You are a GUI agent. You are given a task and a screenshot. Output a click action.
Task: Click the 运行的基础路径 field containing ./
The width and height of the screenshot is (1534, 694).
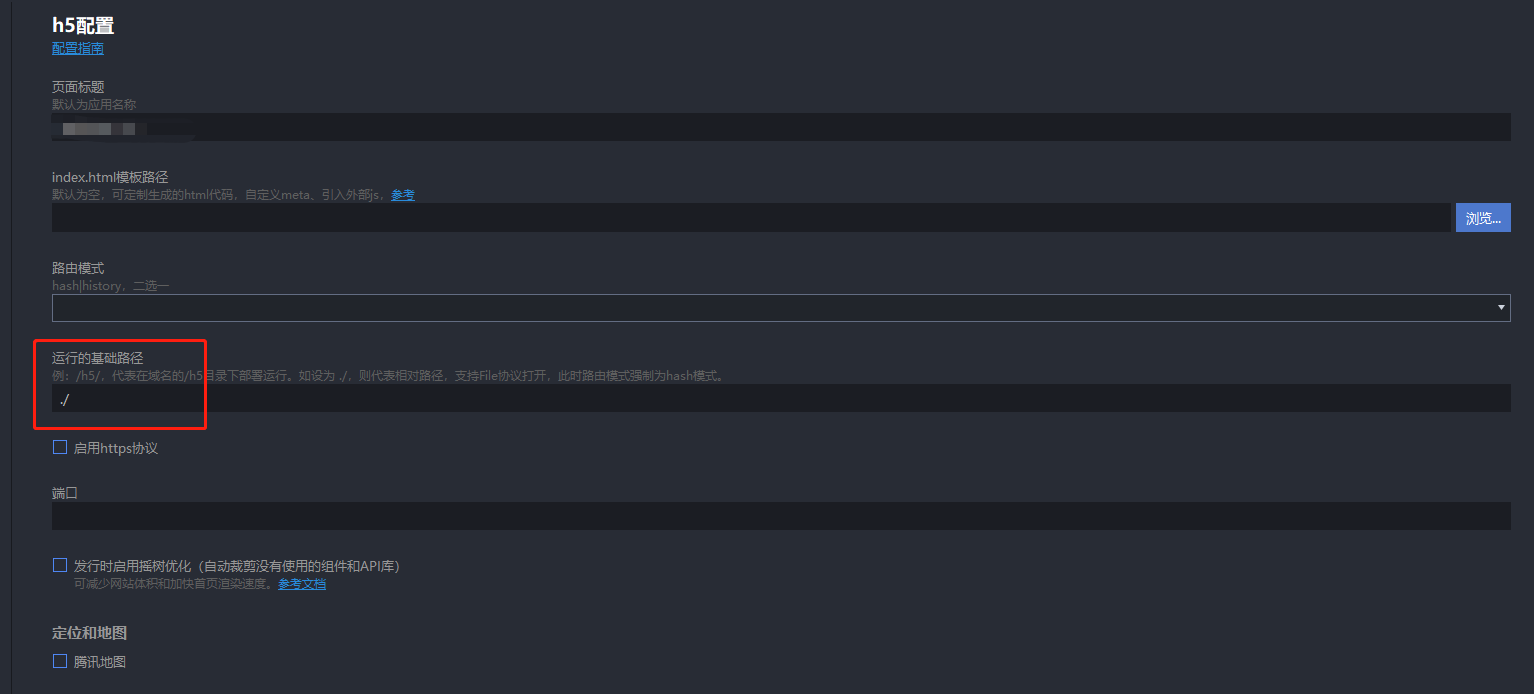pos(781,398)
